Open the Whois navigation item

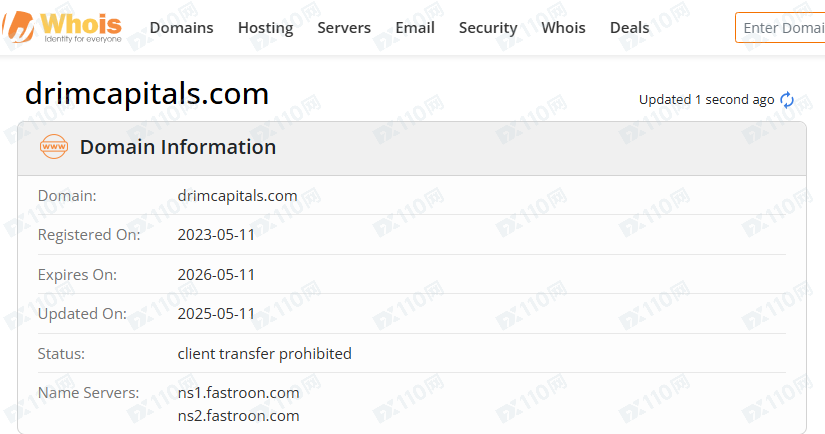click(563, 28)
